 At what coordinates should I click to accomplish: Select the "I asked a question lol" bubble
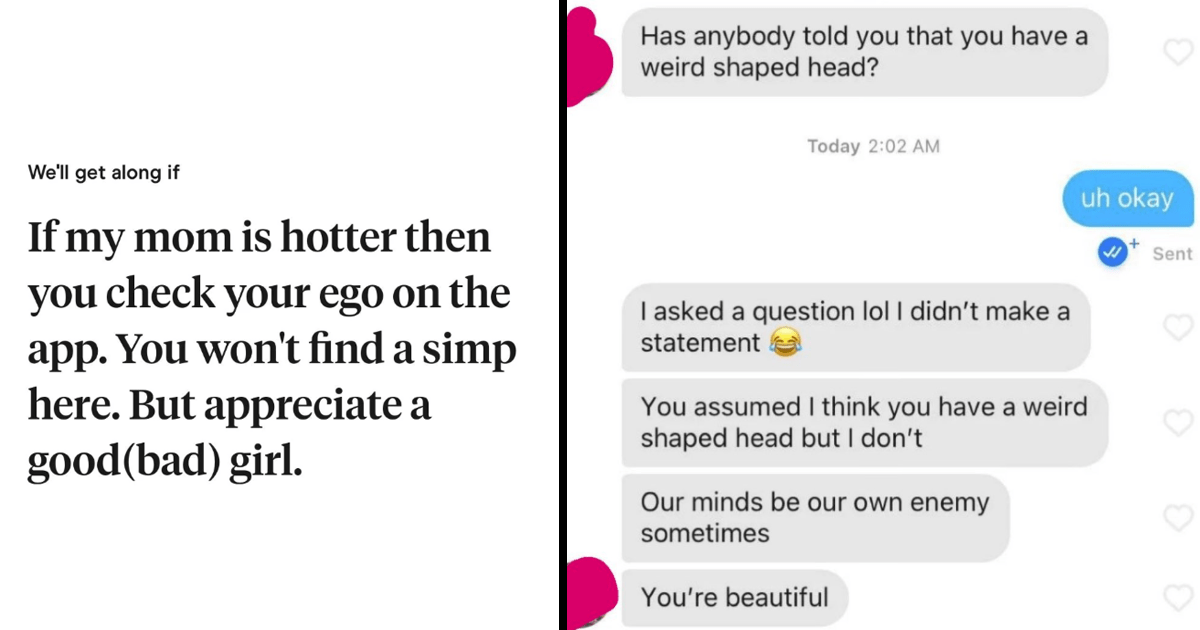point(854,327)
